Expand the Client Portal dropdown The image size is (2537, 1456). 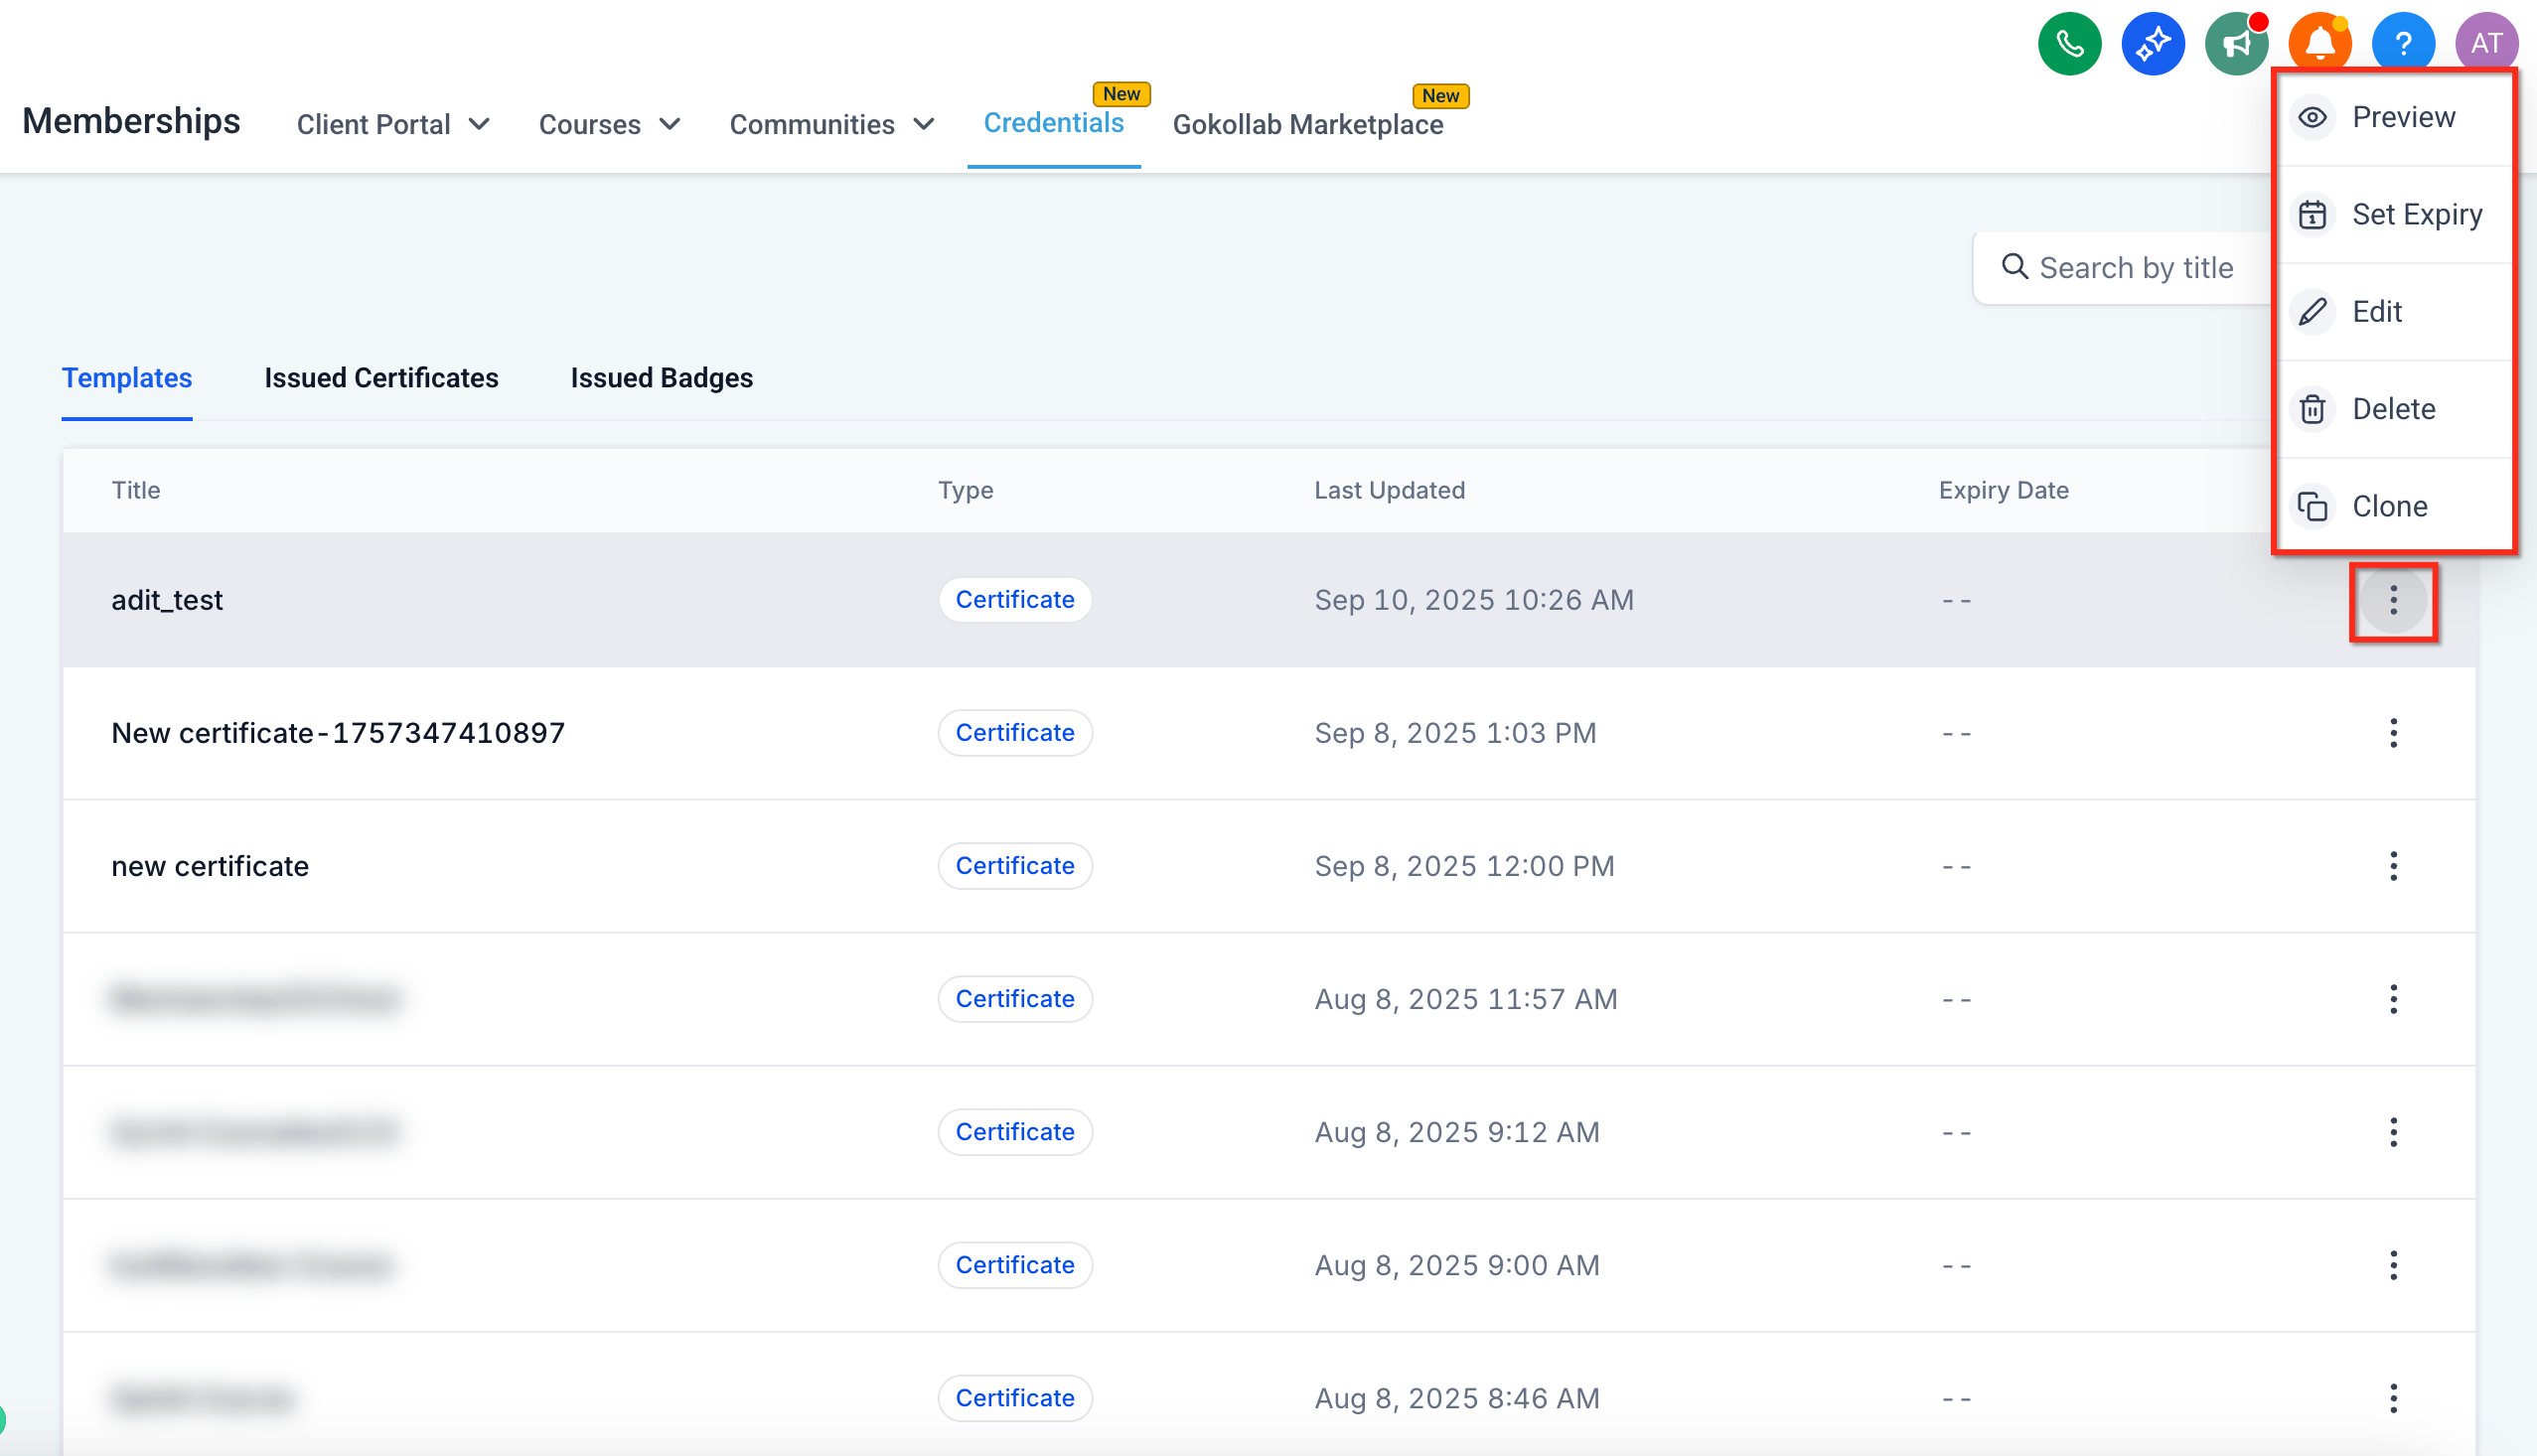click(x=393, y=125)
